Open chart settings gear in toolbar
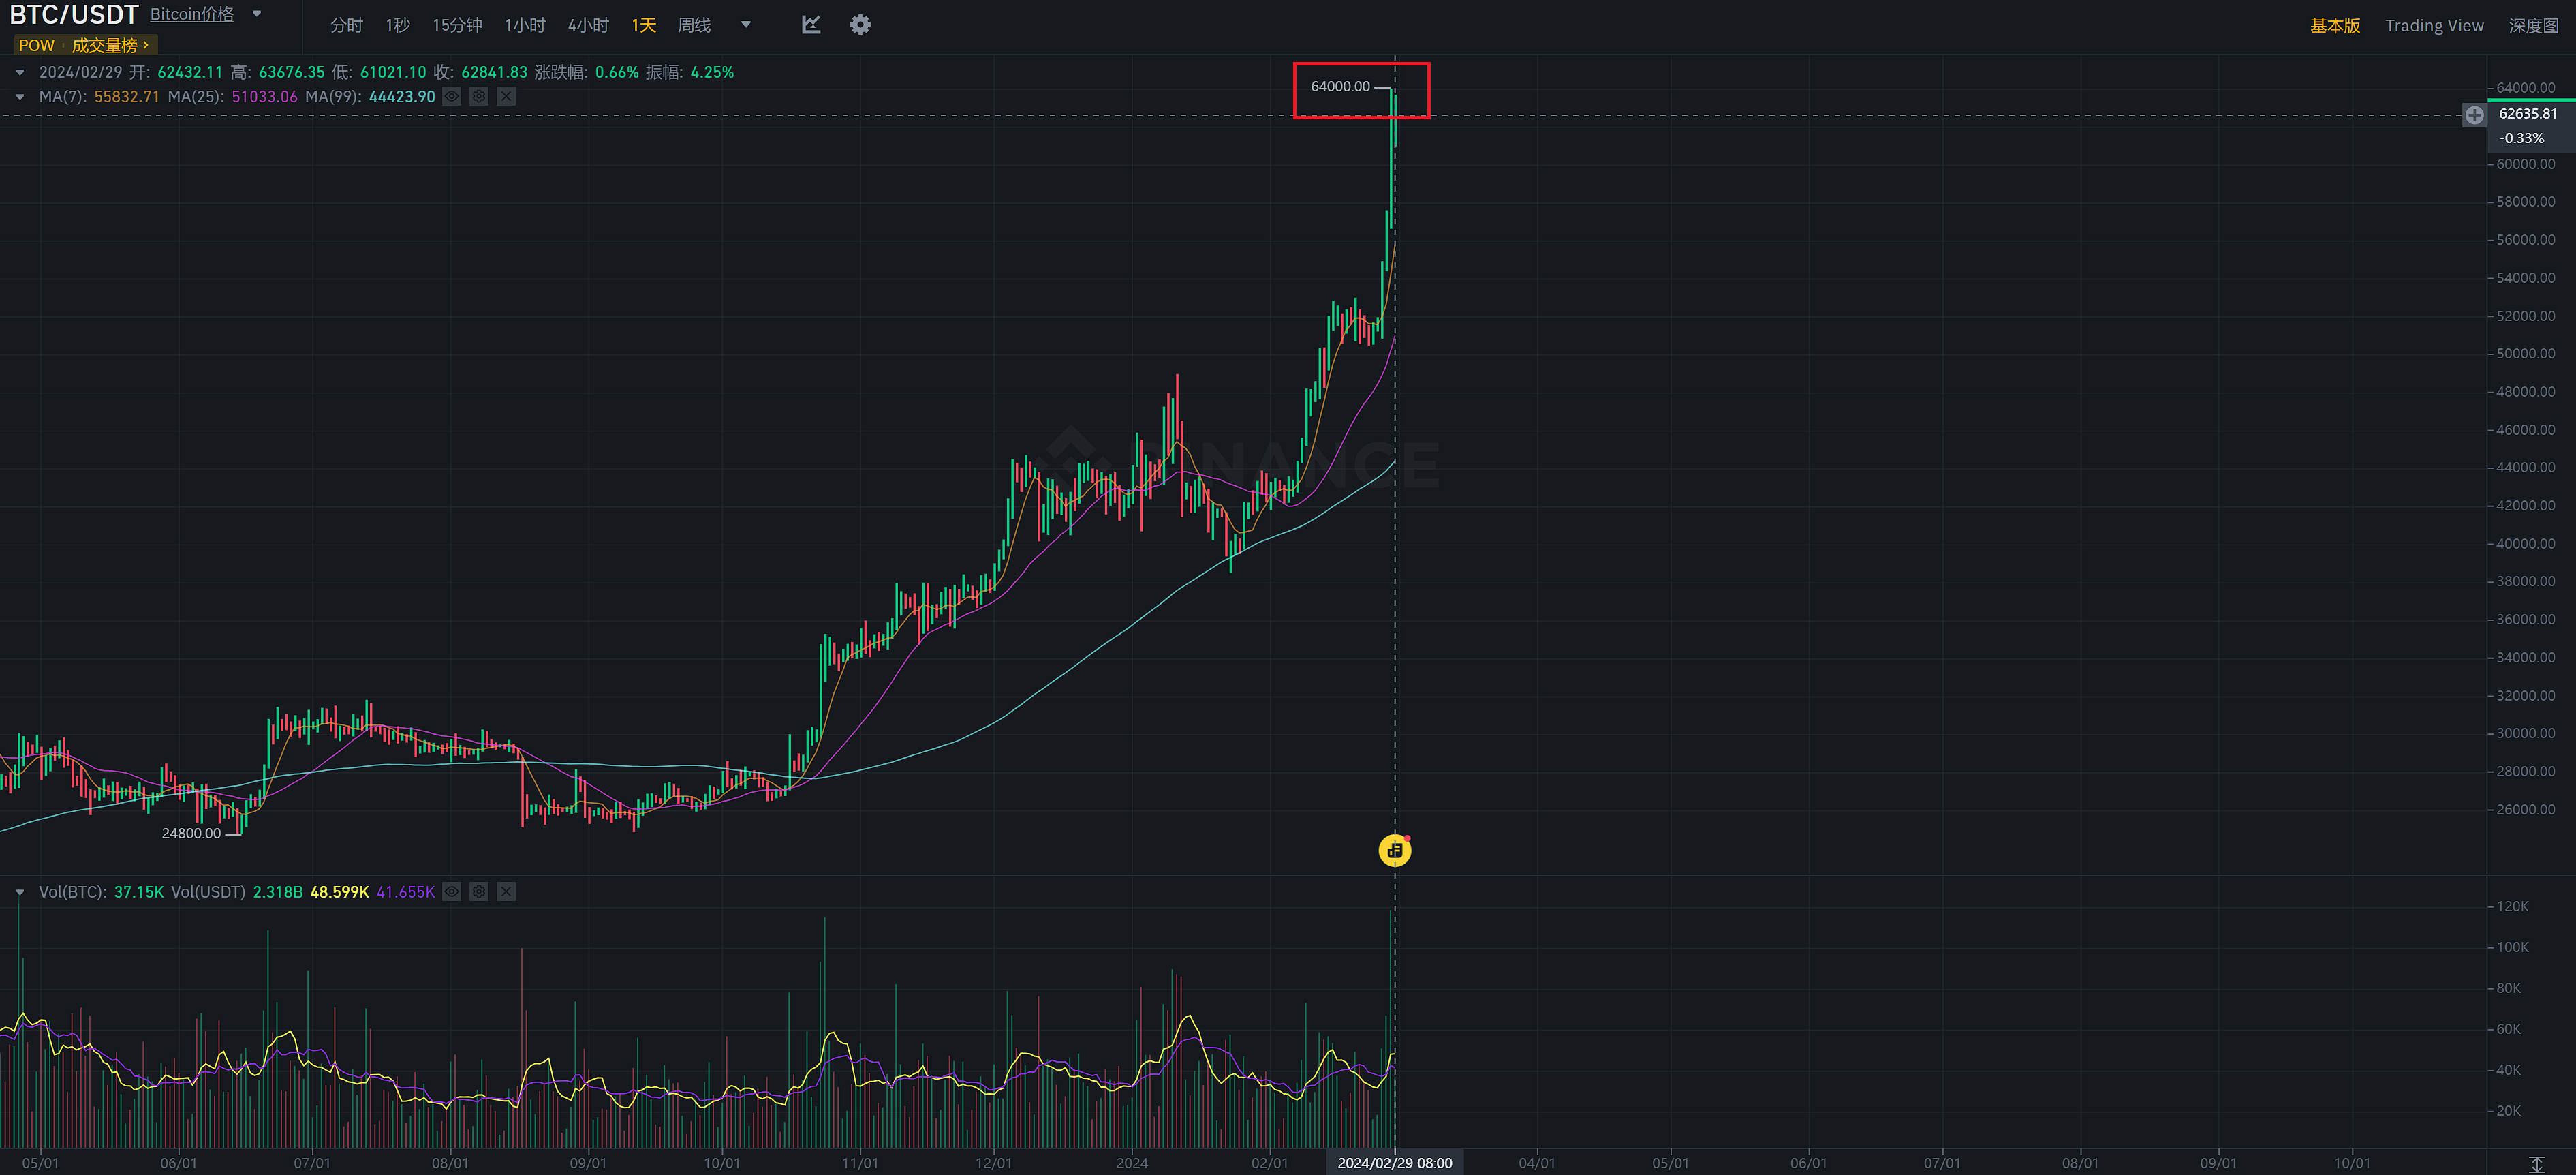Image resolution: width=2576 pixels, height=1175 pixels. point(860,25)
